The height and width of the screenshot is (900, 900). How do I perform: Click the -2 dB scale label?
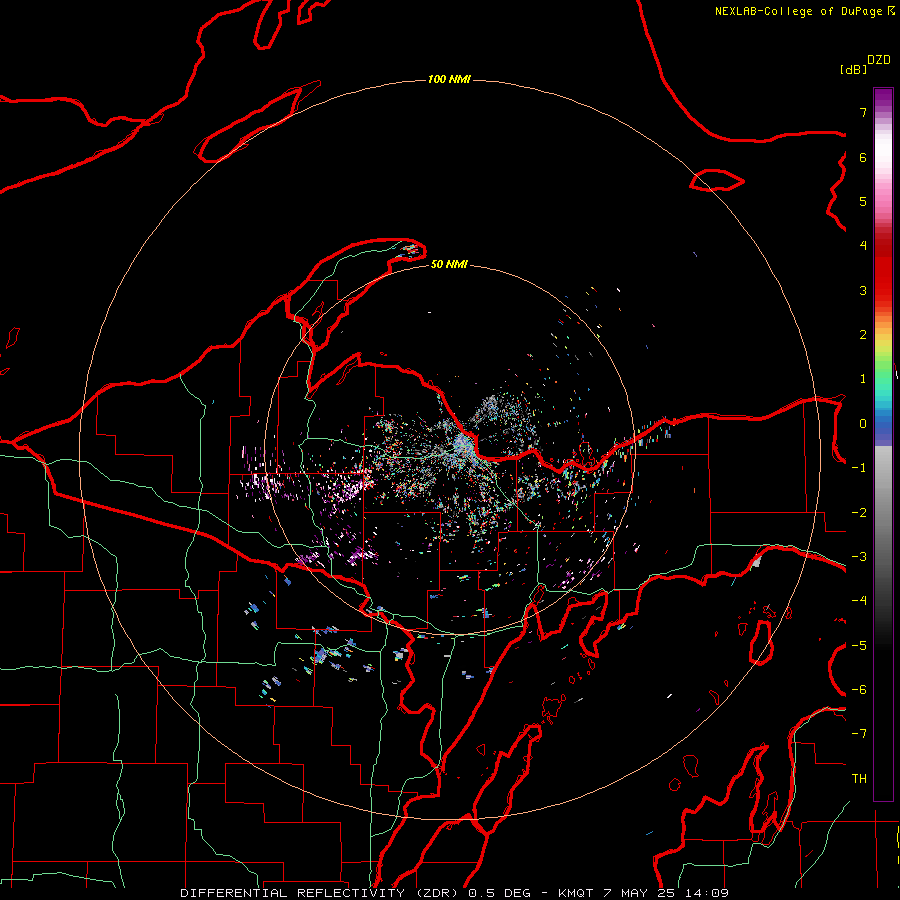pyautogui.click(x=859, y=513)
